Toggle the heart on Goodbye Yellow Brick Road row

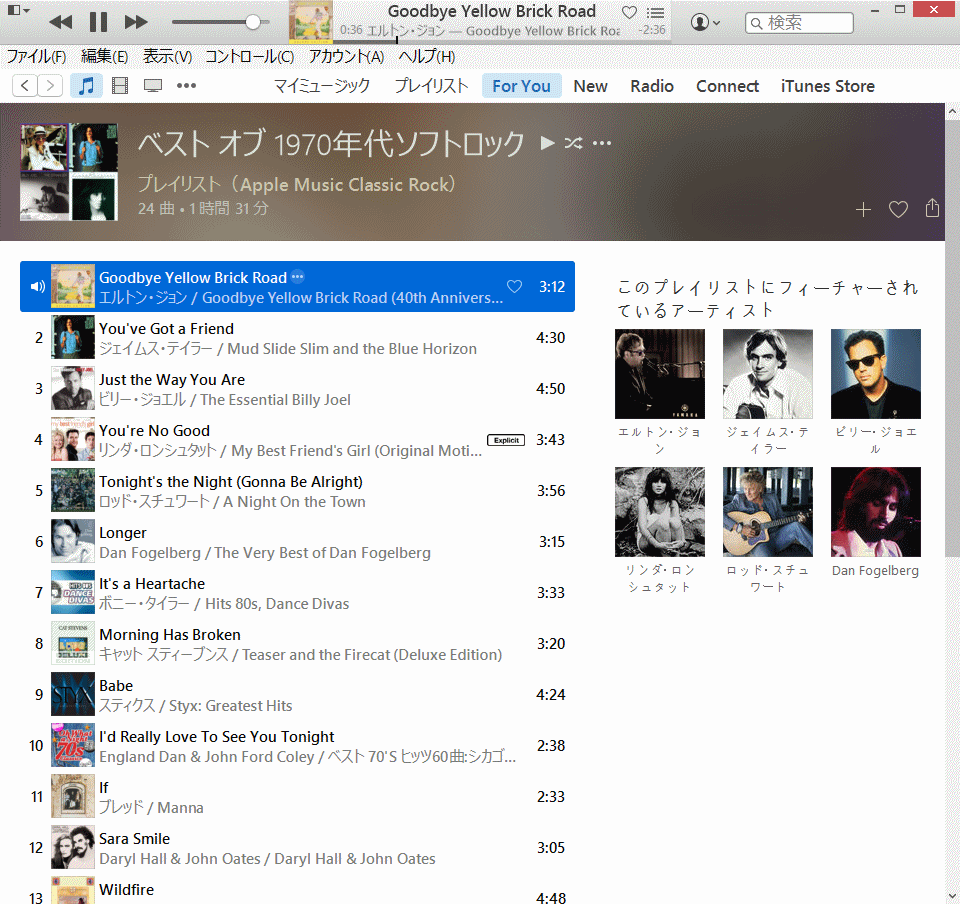(514, 287)
